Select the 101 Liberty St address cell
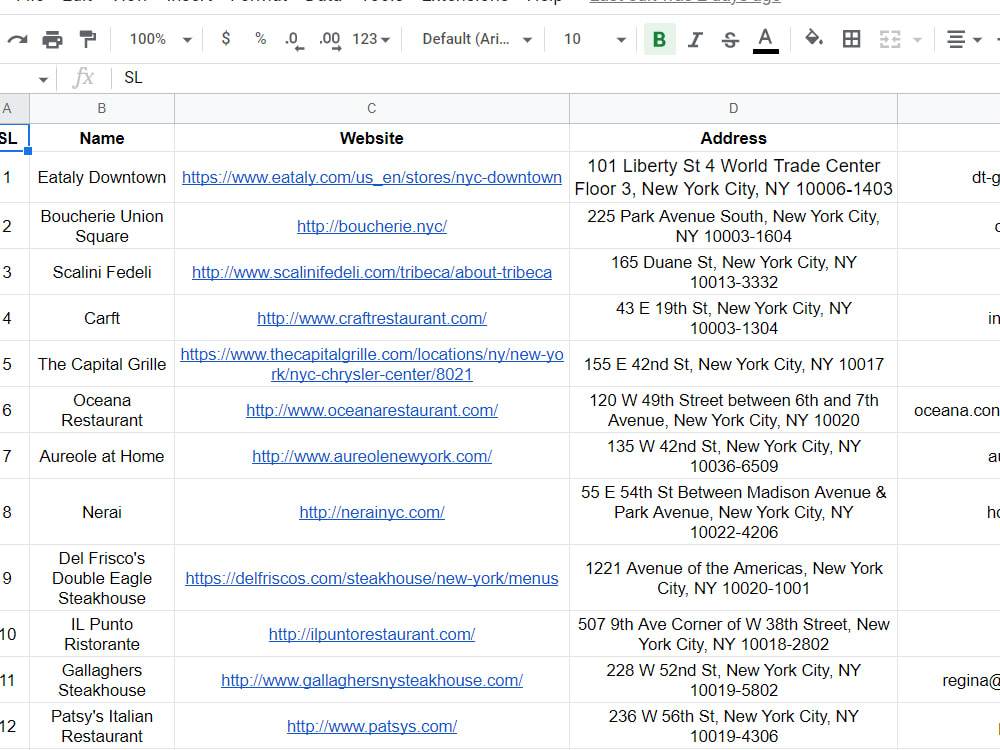This screenshot has width=1000, height=750. pos(733,177)
